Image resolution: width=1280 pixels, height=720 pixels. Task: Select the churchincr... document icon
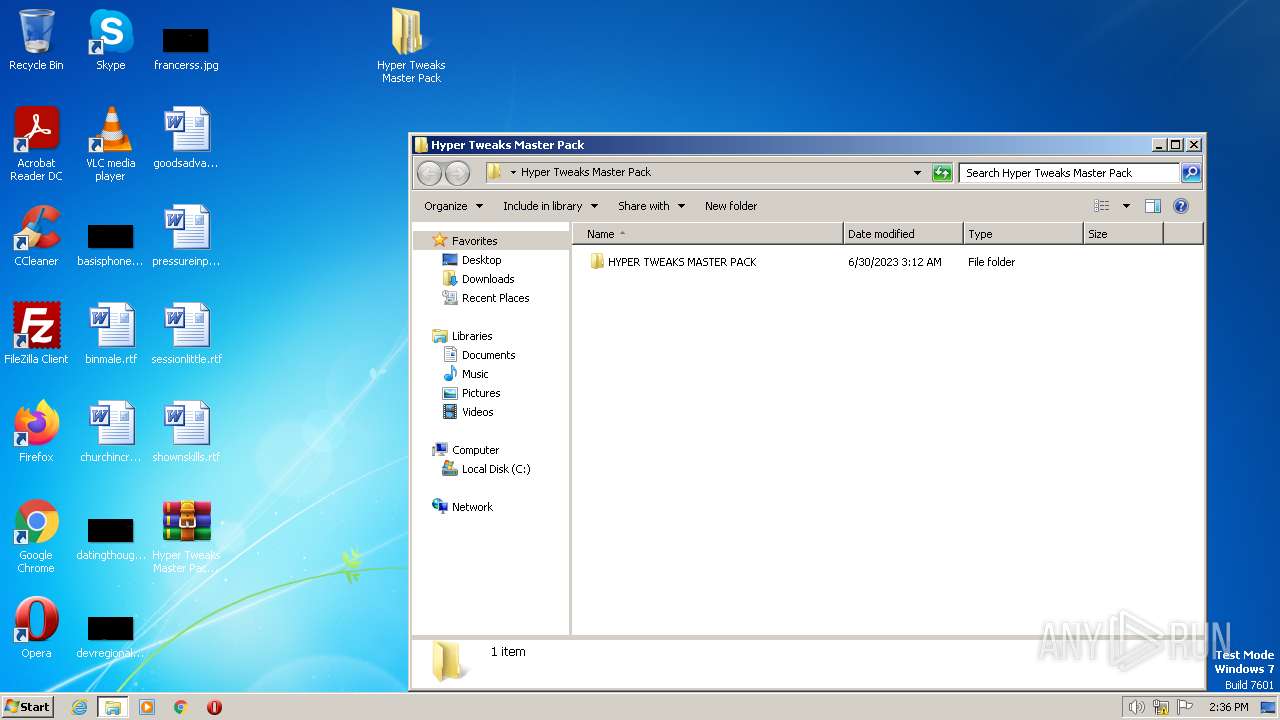click(x=110, y=432)
